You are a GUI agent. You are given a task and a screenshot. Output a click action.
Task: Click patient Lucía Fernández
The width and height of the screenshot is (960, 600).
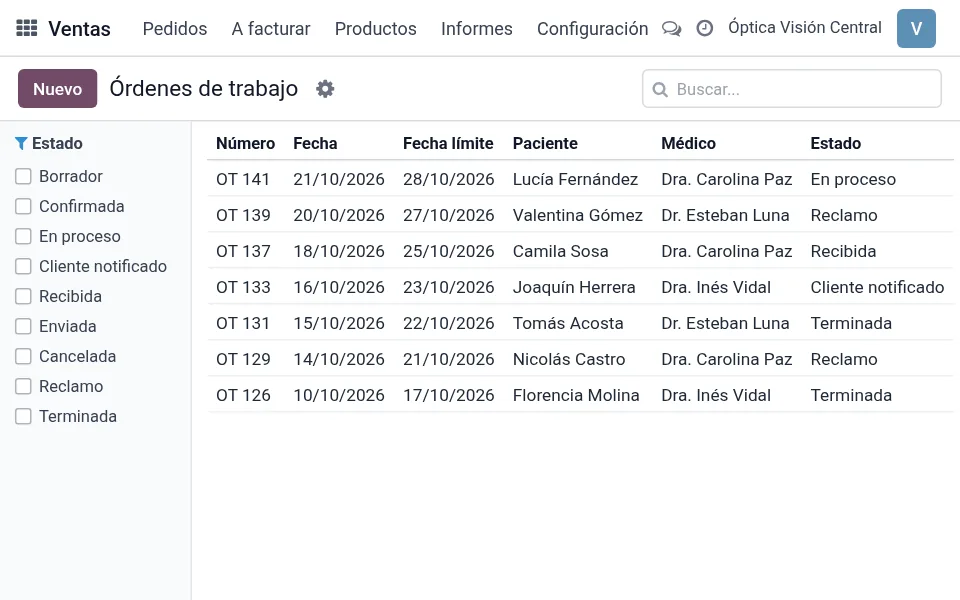pos(576,179)
